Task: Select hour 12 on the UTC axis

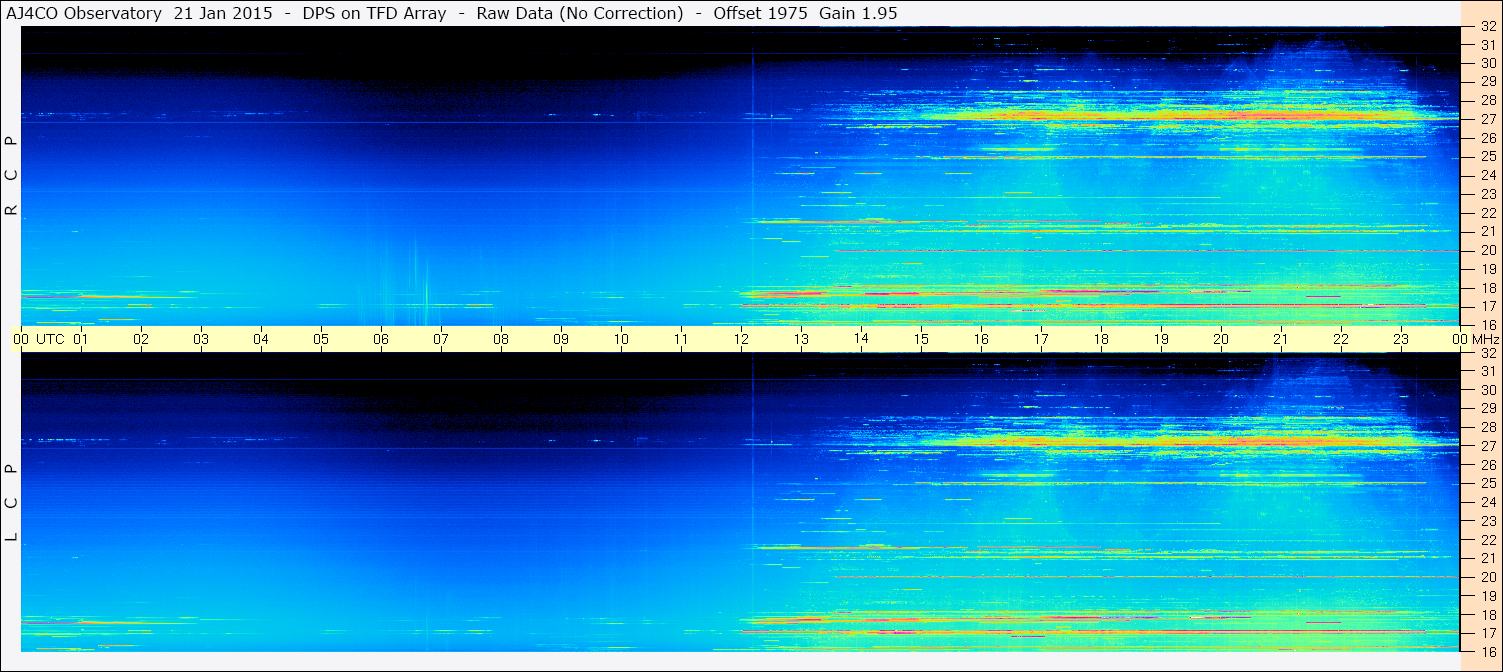Action: pos(741,339)
